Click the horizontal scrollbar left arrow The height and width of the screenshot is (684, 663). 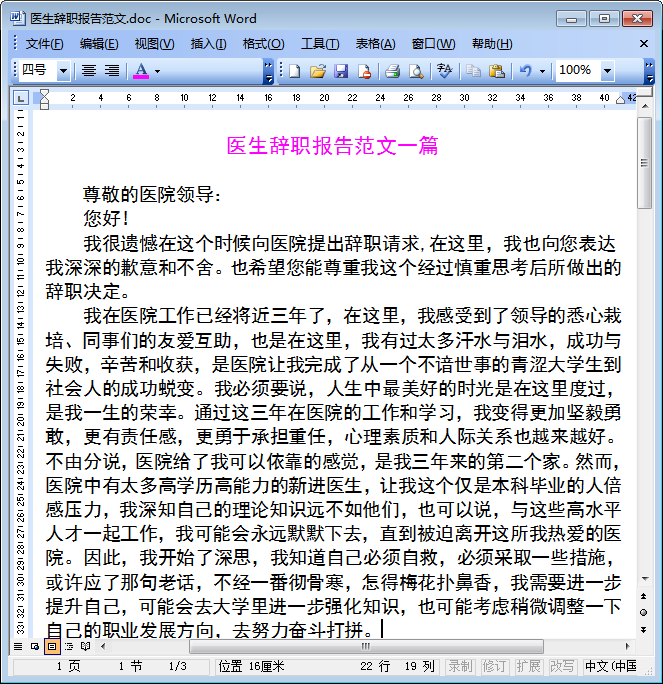[x=103, y=646]
